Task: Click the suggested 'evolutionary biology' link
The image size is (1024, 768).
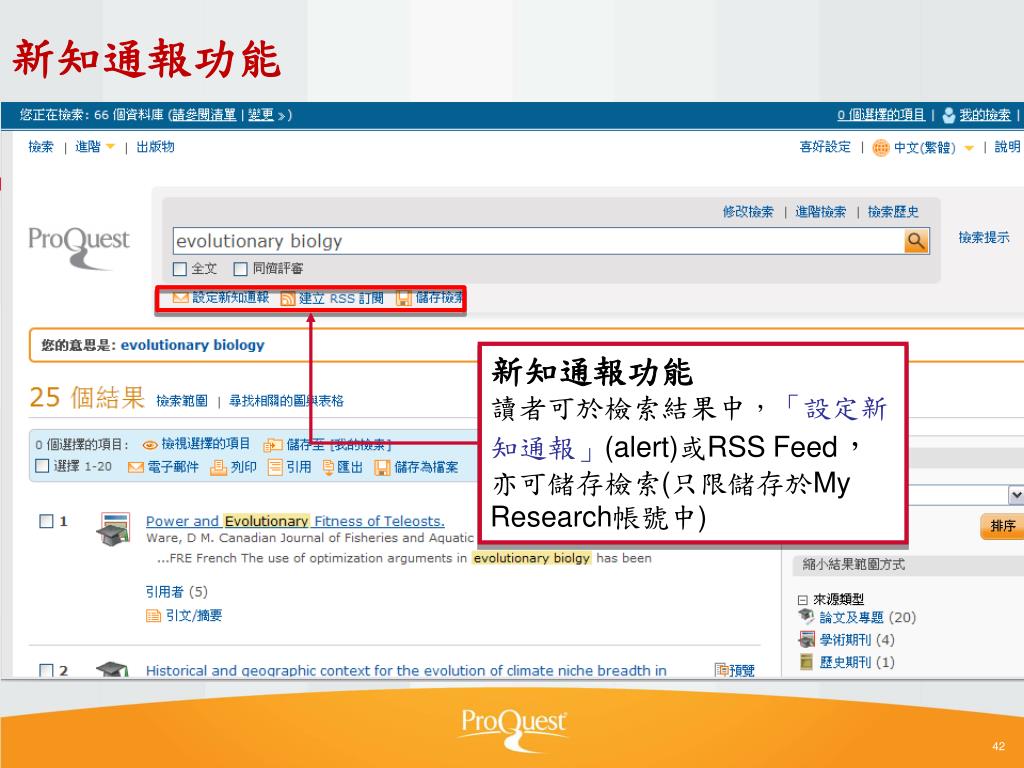Action: [x=193, y=345]
